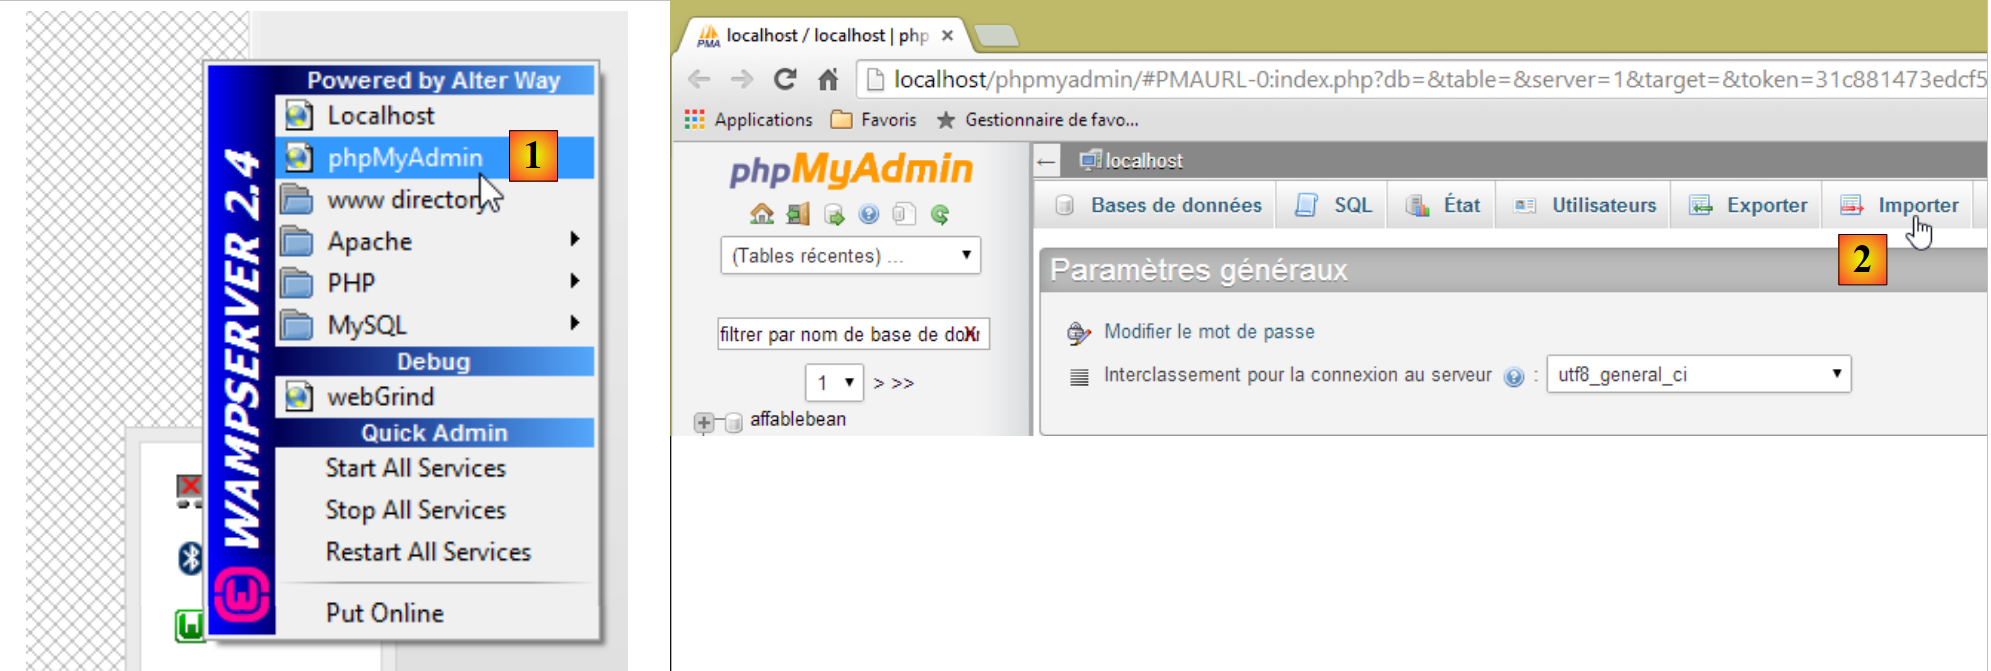Click Modifier le mot de passe
1991x671 pixels.
click(x=1209, y=331)
